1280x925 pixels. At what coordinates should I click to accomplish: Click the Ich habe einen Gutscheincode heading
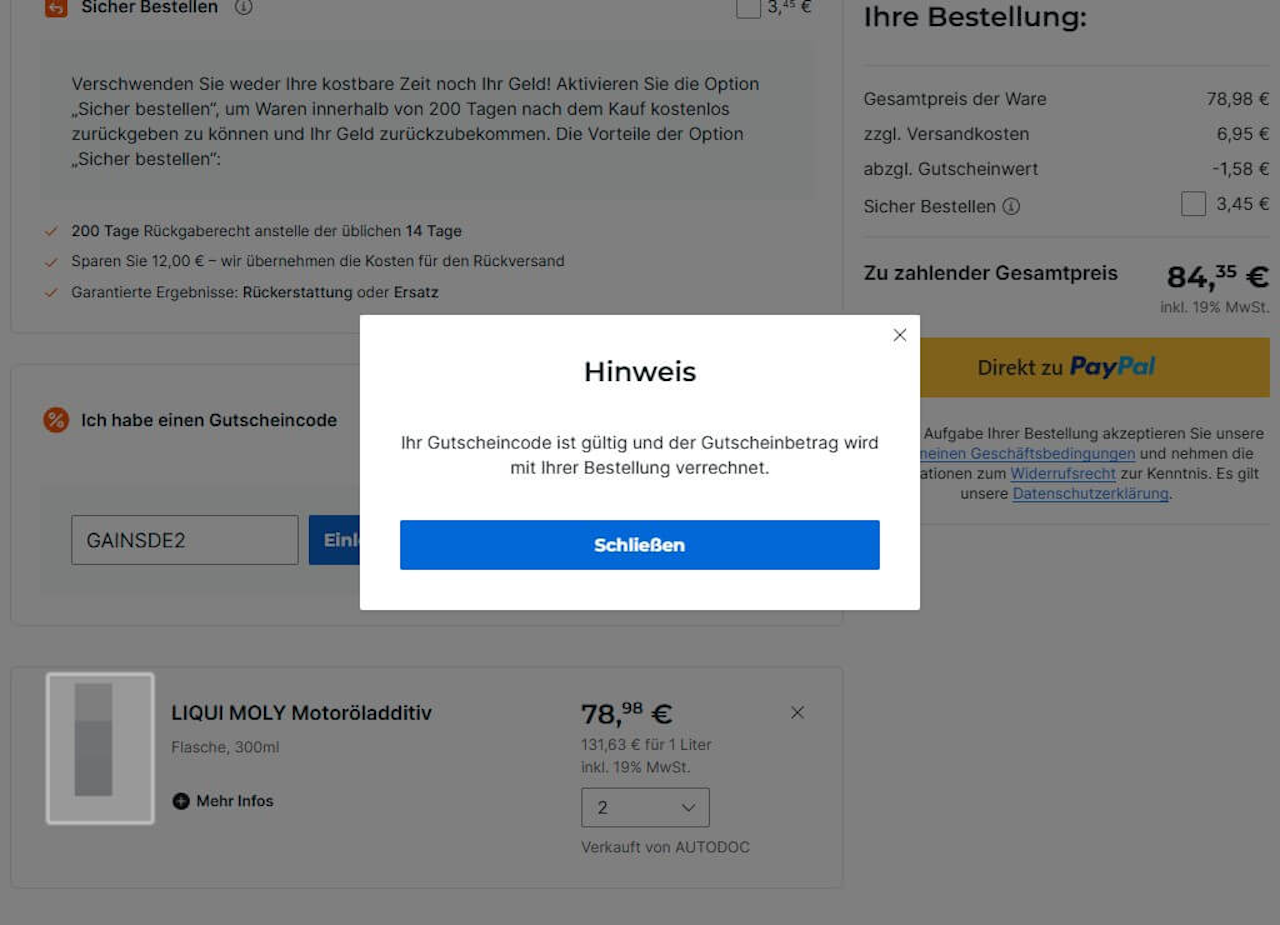coord(209,420)
